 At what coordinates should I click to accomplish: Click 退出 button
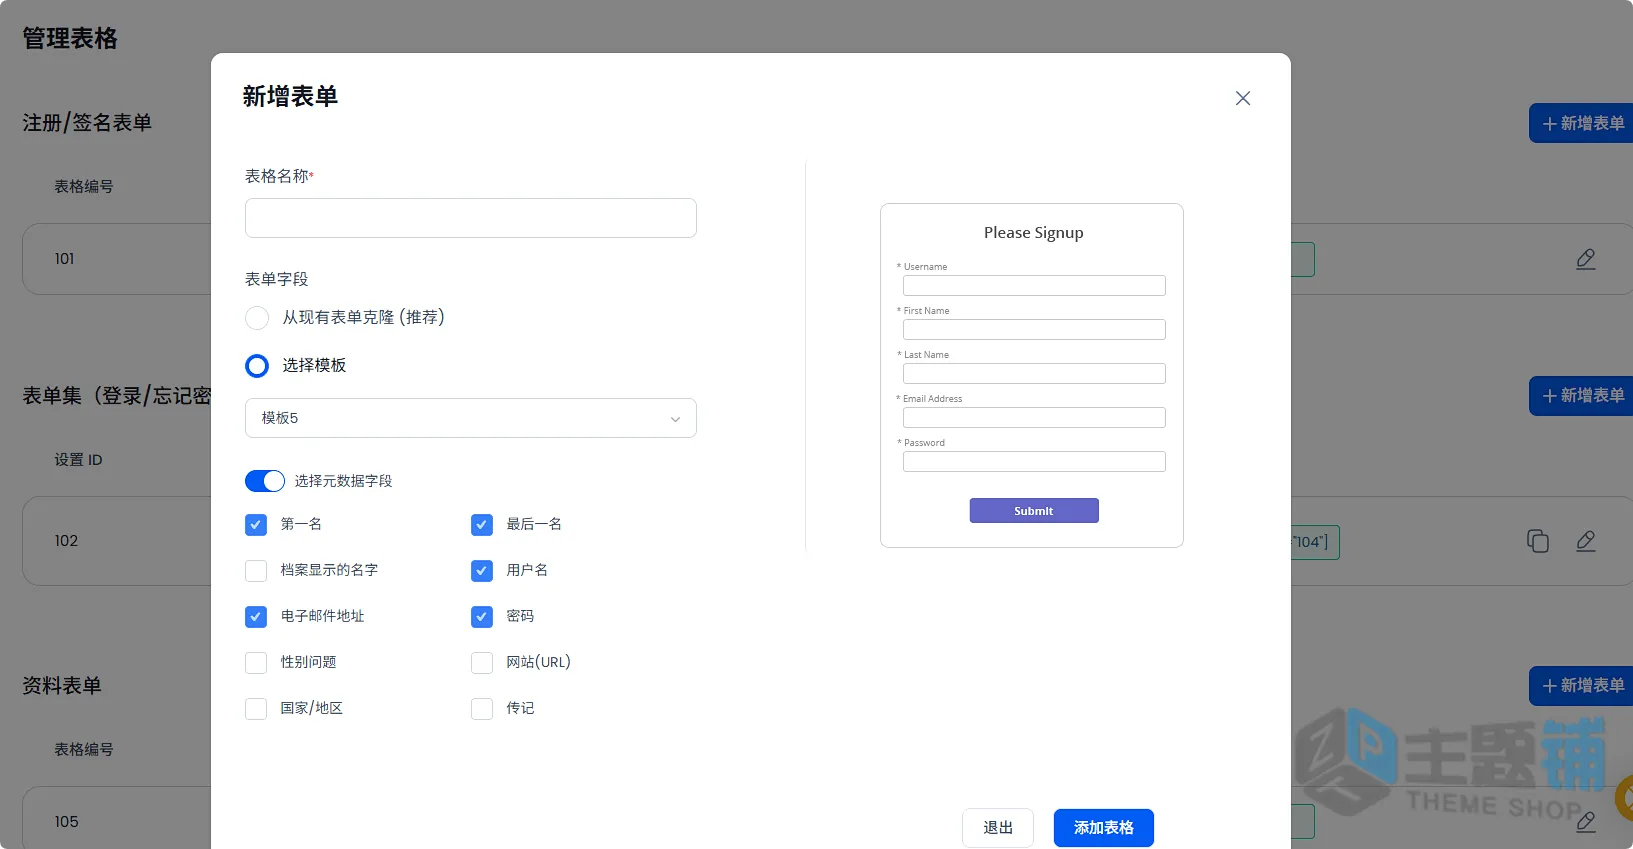pyautogui.click(x=998, y=828)
